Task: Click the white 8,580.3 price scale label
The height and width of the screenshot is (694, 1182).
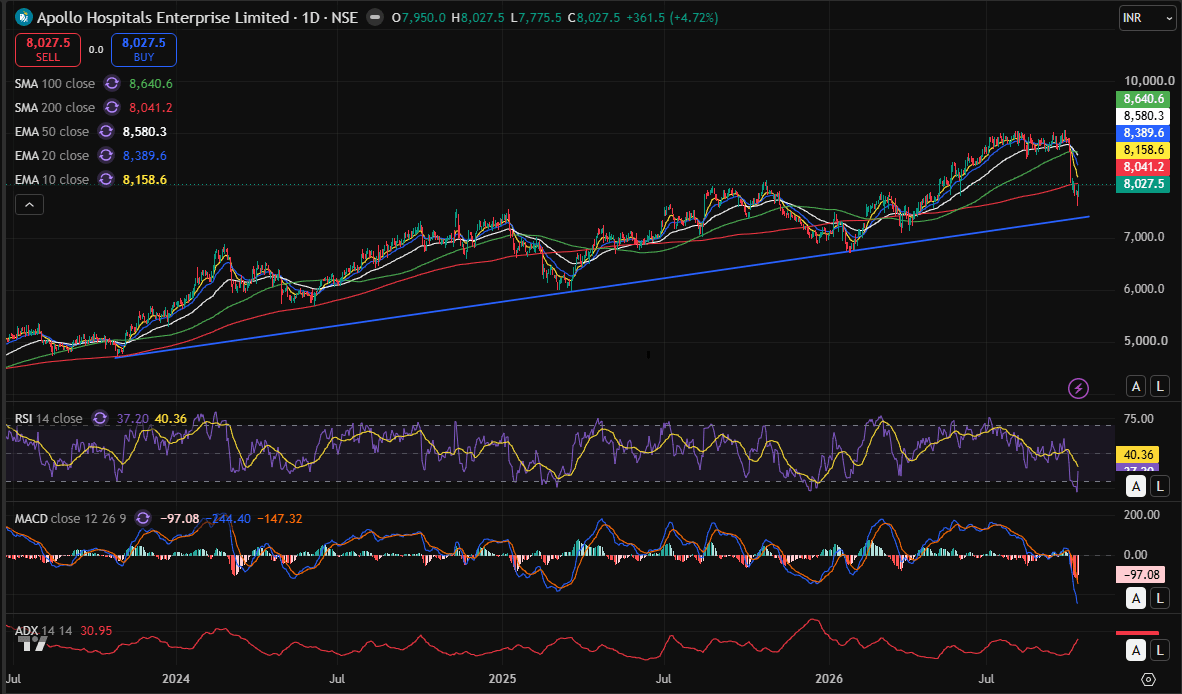Action: 1144,116
